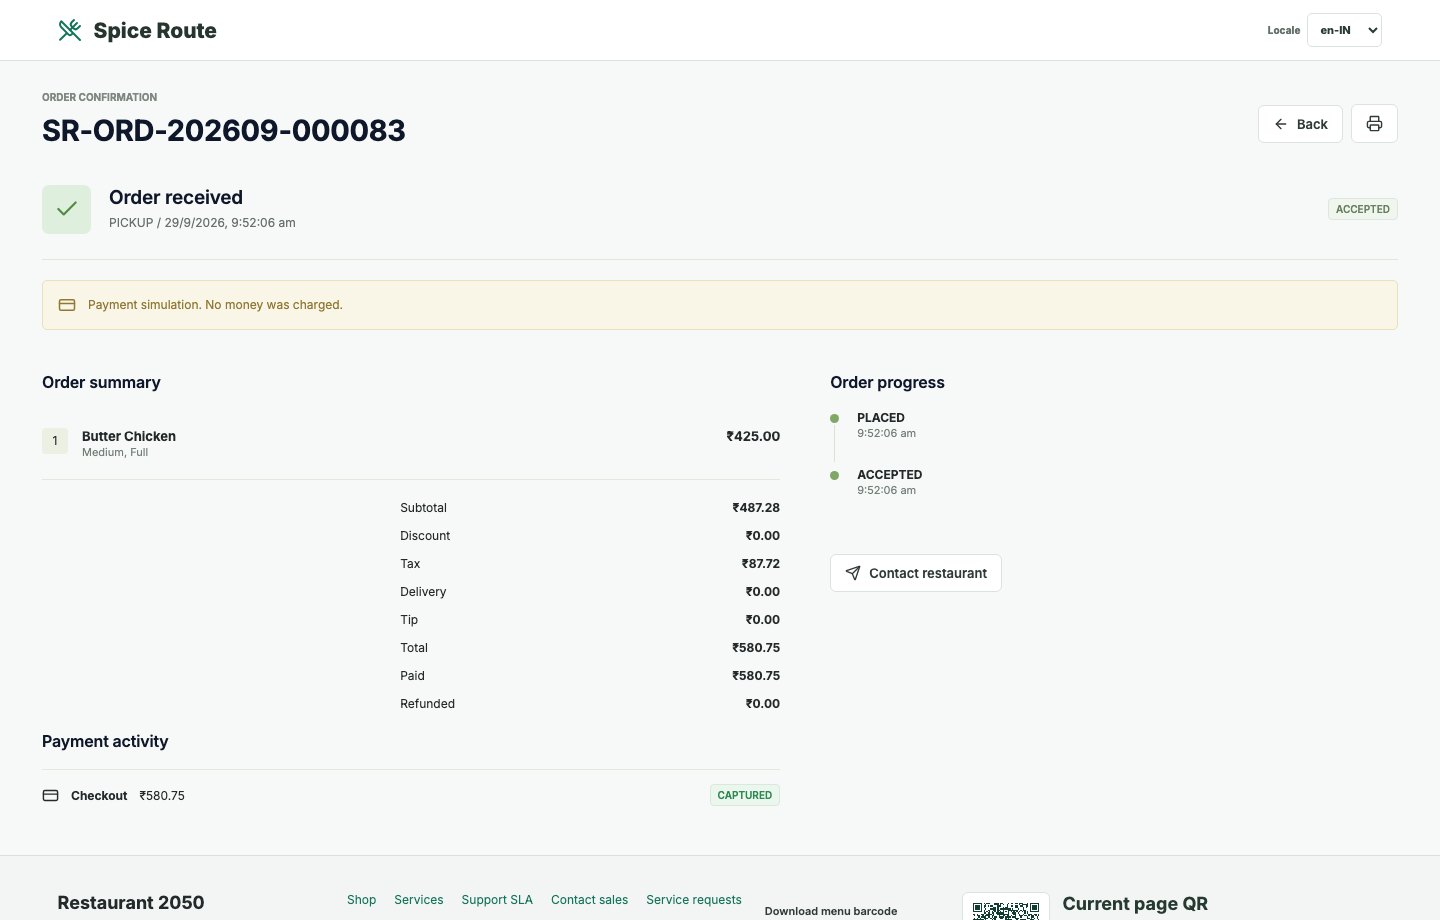Click the PICKUP date and time line
Screen dimensions: 1440x920
tap(202, 223)
